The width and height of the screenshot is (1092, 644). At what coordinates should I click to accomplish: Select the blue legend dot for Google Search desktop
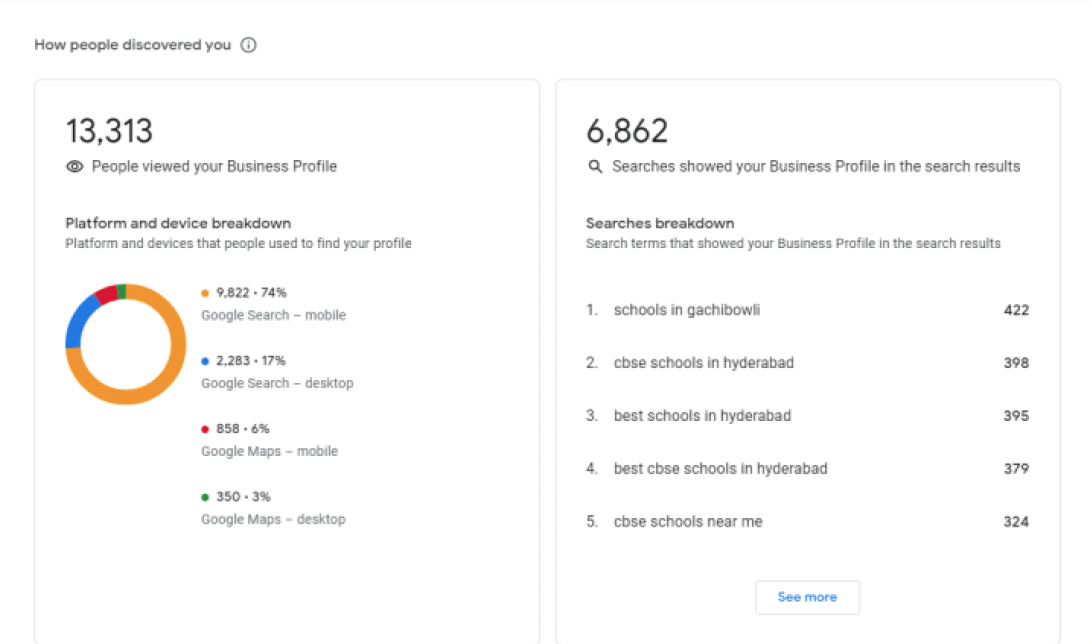pos(205,360)
